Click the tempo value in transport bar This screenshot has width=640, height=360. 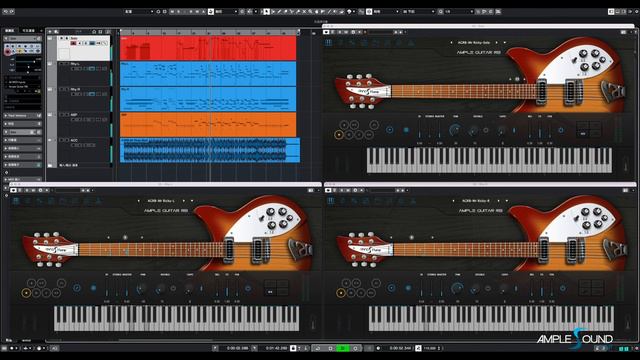pyautogui.click(x=430, y=348)
